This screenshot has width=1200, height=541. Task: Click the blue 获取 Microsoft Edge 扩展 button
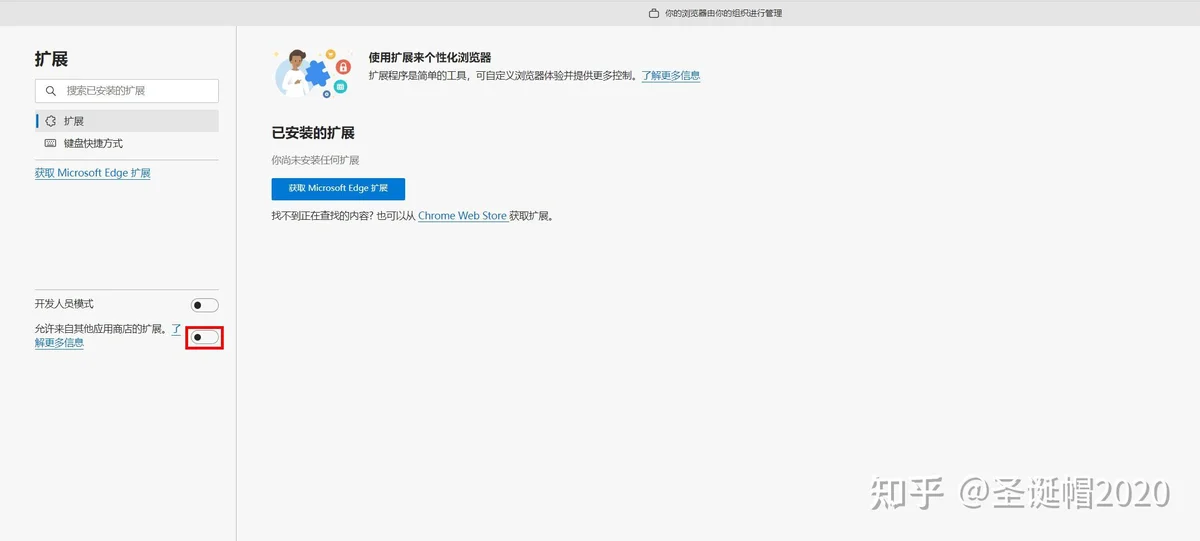pyautogui.click(x=338, y=189)
